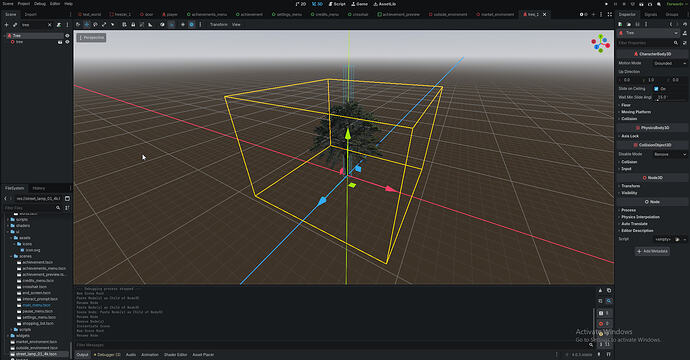
Task: Switch to the Signals tab
Action: pyautogui.click(x=650, y=15)
